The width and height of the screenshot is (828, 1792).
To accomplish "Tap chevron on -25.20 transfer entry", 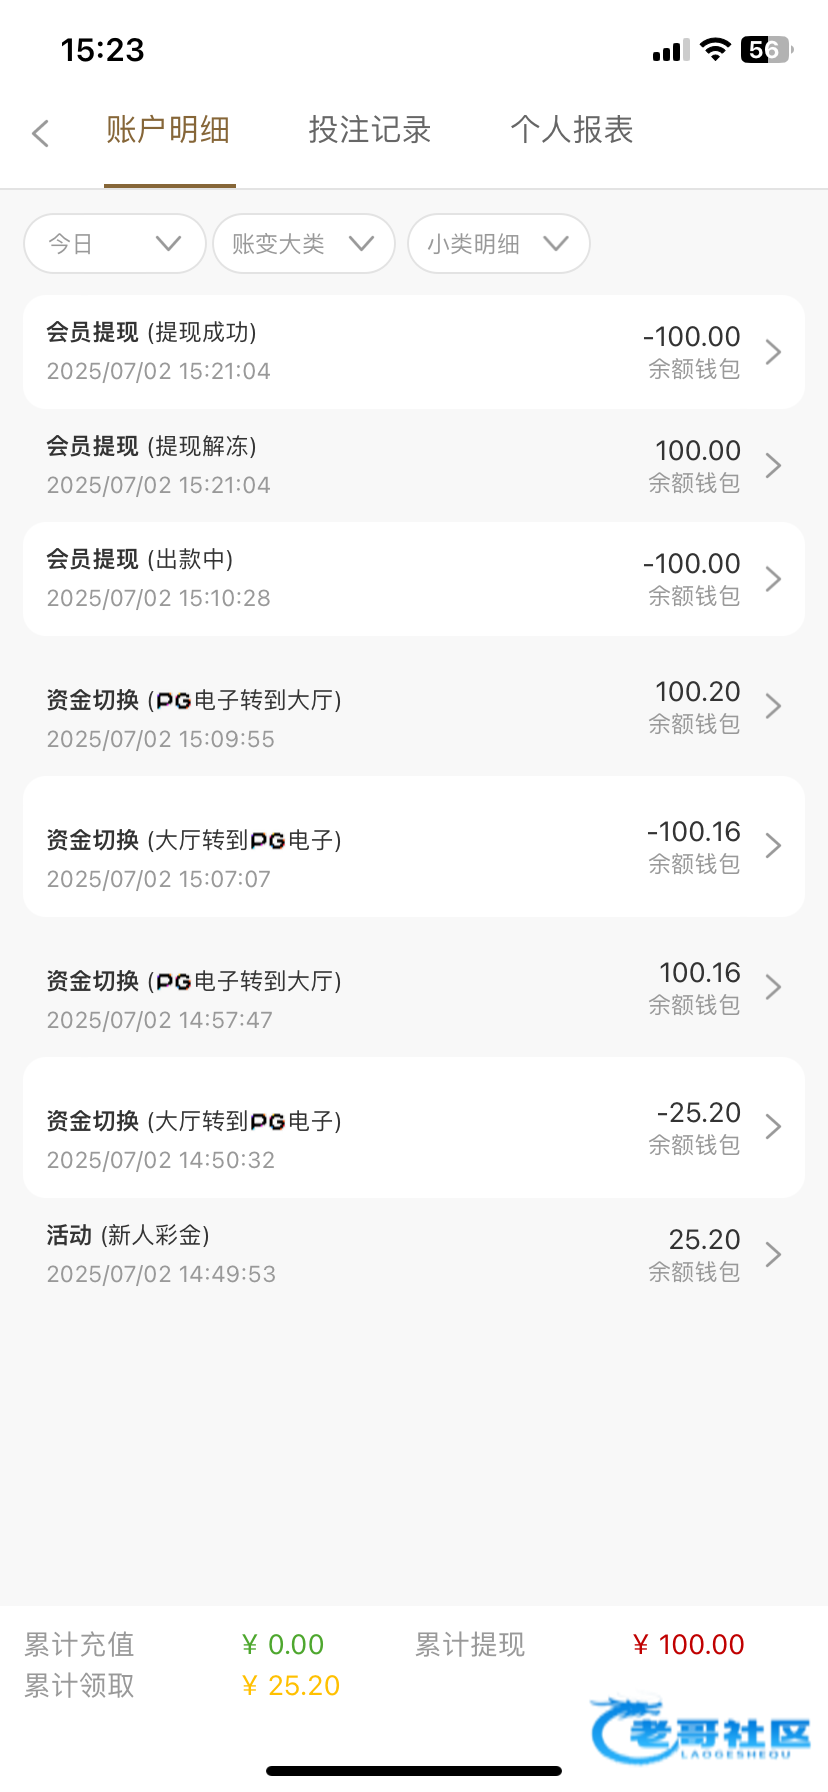I will [772, 1127].
